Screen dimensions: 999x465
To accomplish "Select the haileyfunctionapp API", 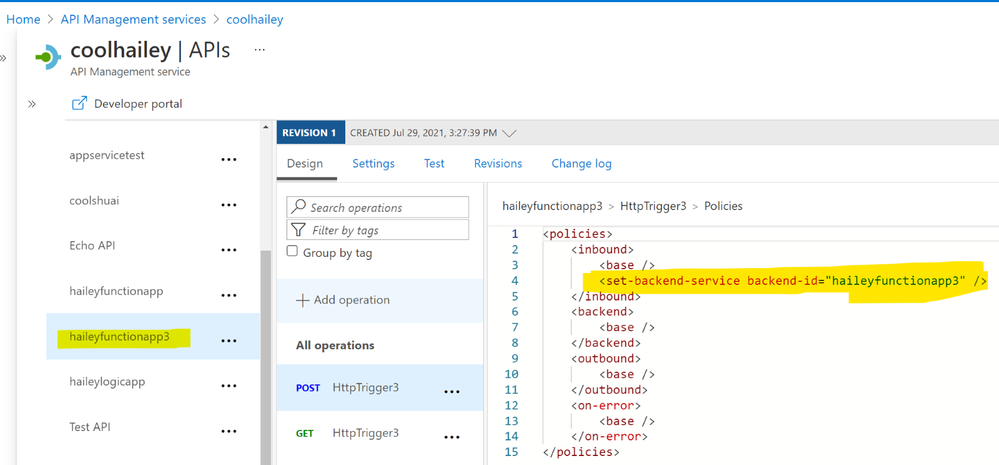I will [x=117, y=291].
